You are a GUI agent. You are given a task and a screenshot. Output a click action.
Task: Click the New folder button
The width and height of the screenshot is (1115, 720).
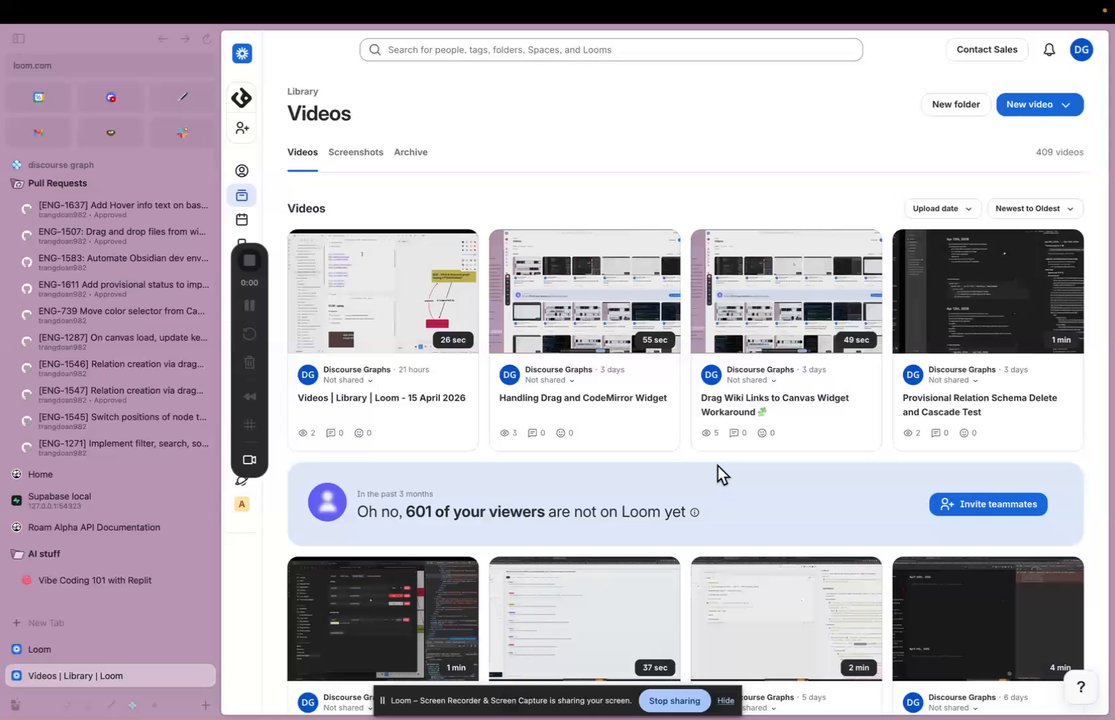tap(956, 104)
